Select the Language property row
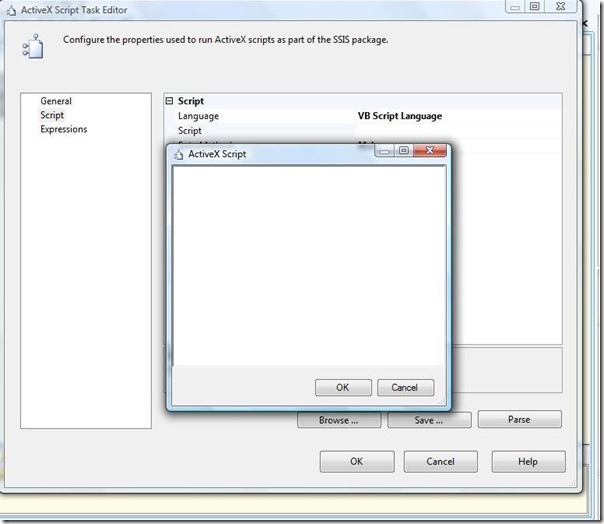This screenshot has height=524, width=604. [363, 116]
